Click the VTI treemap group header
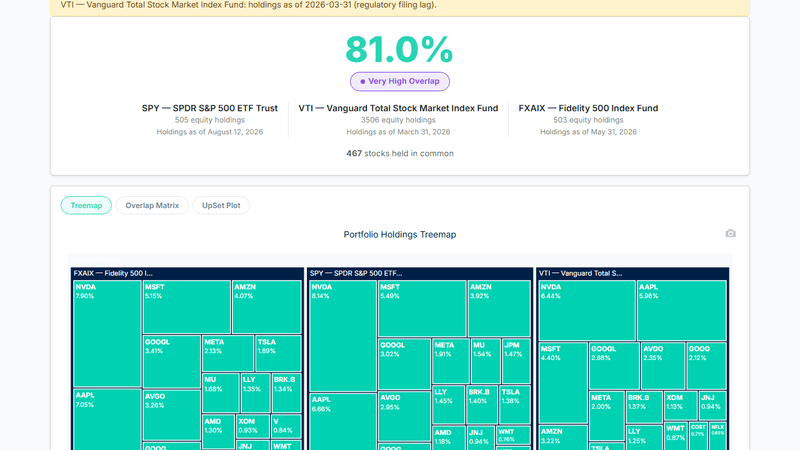Viewport: 800px width, 450px height. [633, 273]
